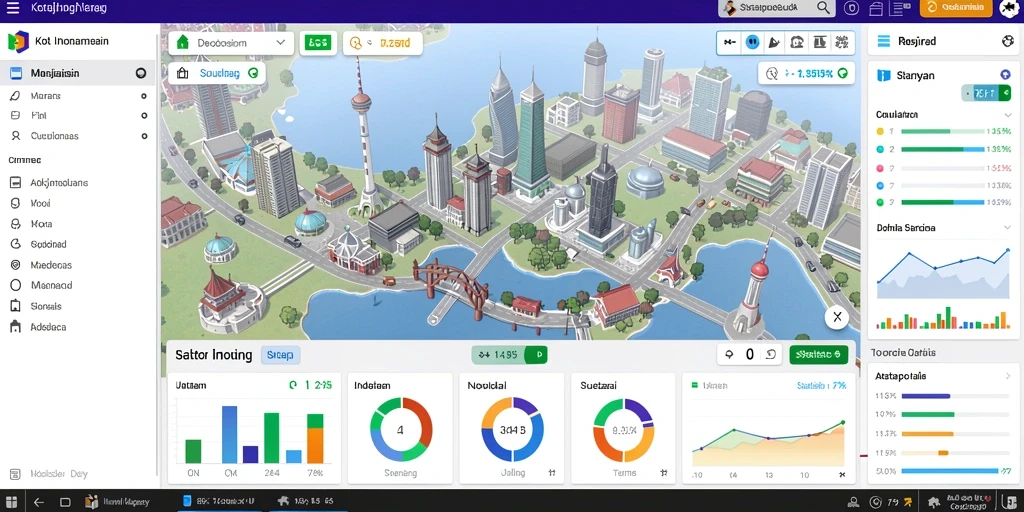The width and height of the screenshot is (1024, 512).
Task: Click the pin icon left of the 0 counter
Action: tap(729, 355)
